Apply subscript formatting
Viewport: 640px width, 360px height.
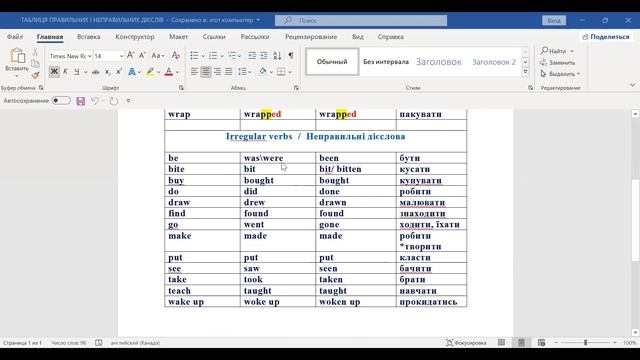click(x=107, y=72)
